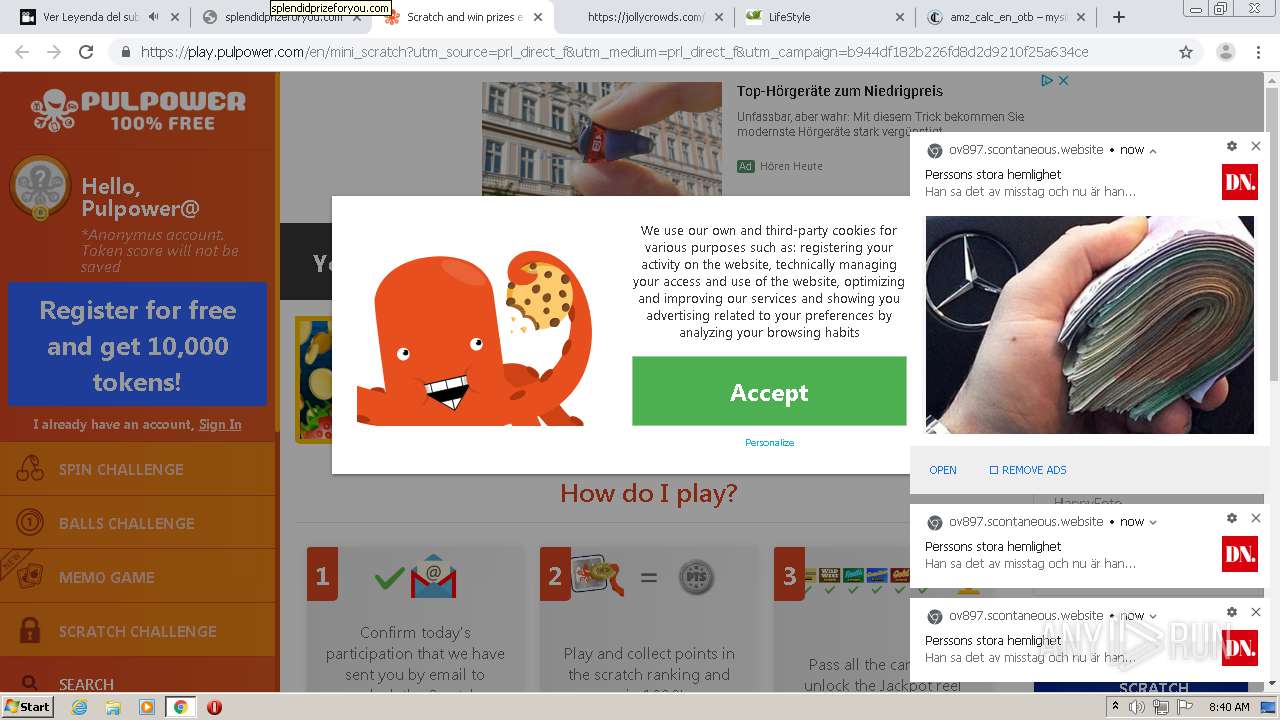Click the hearing aid ad thumbnail image

601,139
